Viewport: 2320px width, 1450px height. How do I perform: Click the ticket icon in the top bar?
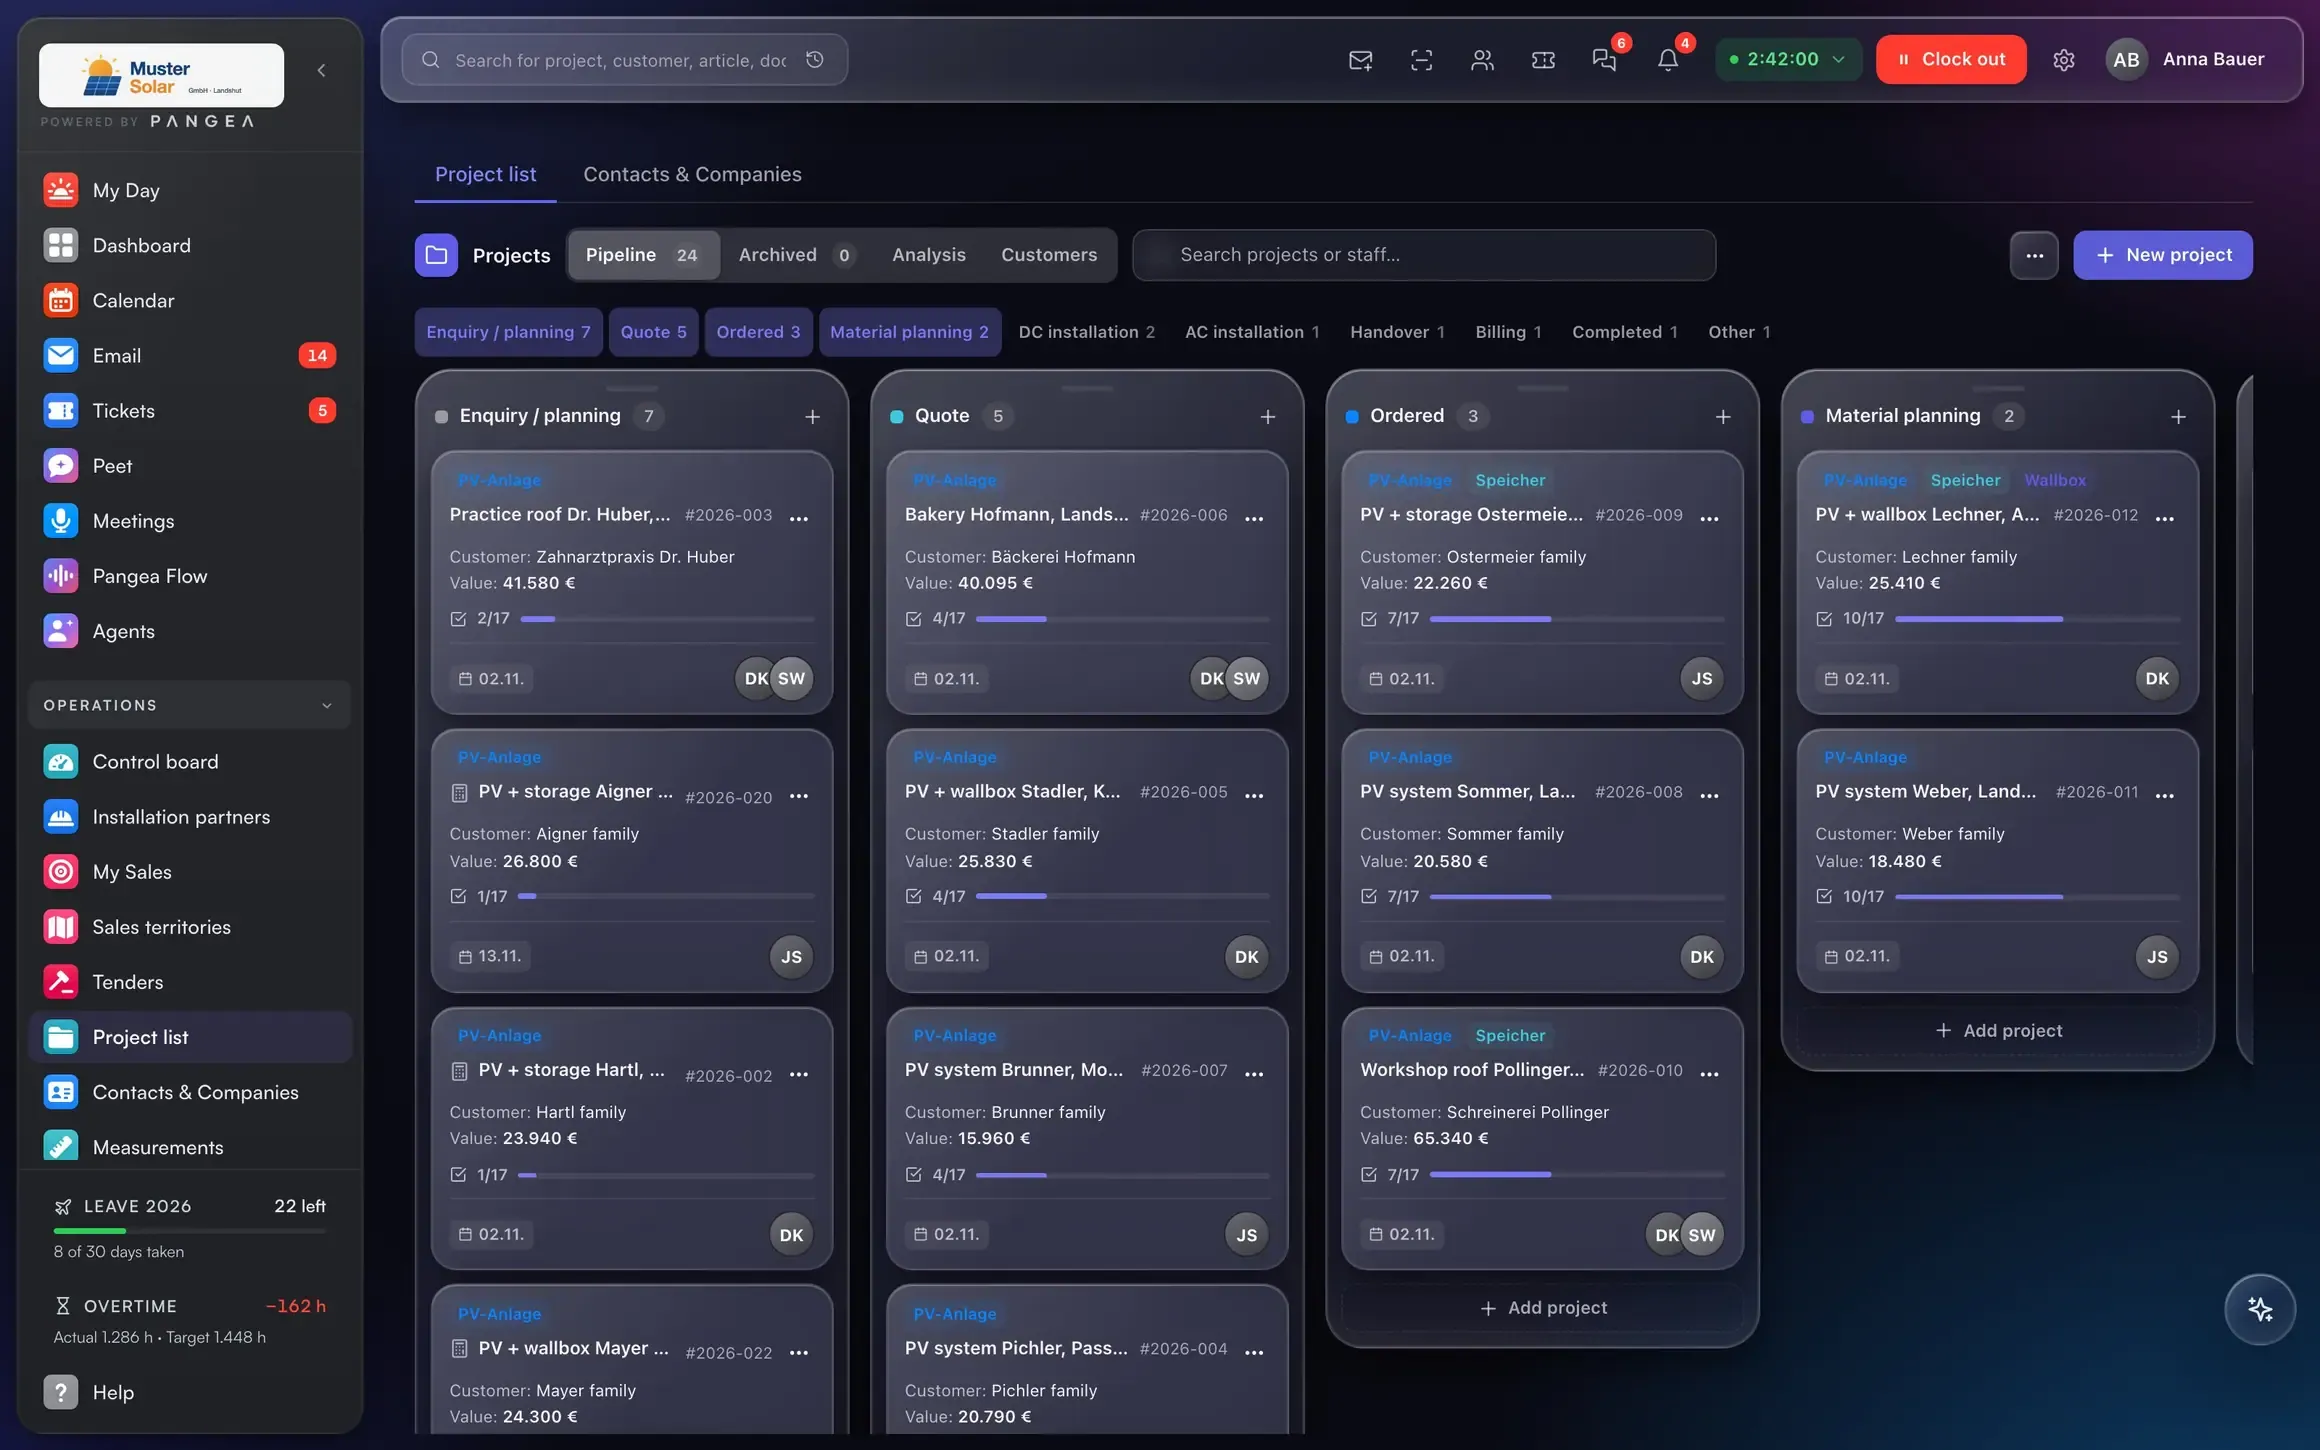point(1543,60)
